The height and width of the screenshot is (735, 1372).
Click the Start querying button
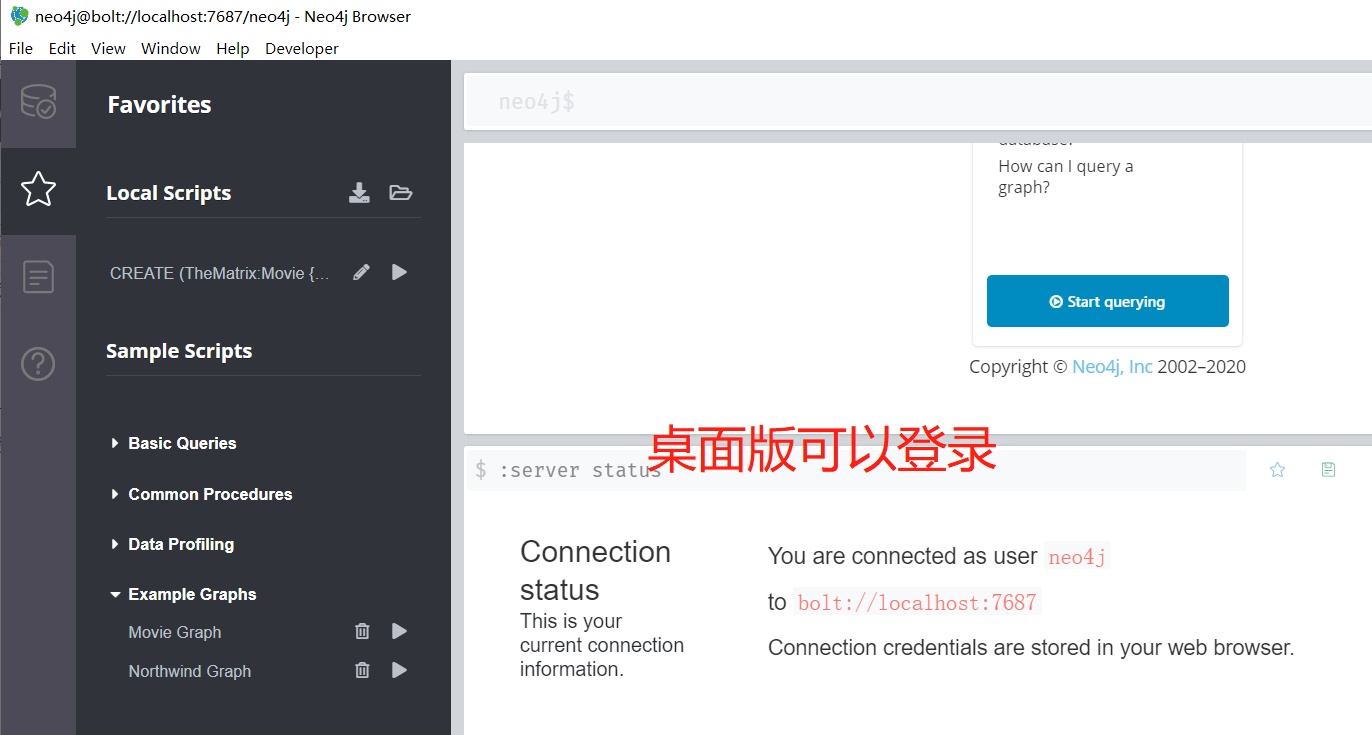[1108, 301]
